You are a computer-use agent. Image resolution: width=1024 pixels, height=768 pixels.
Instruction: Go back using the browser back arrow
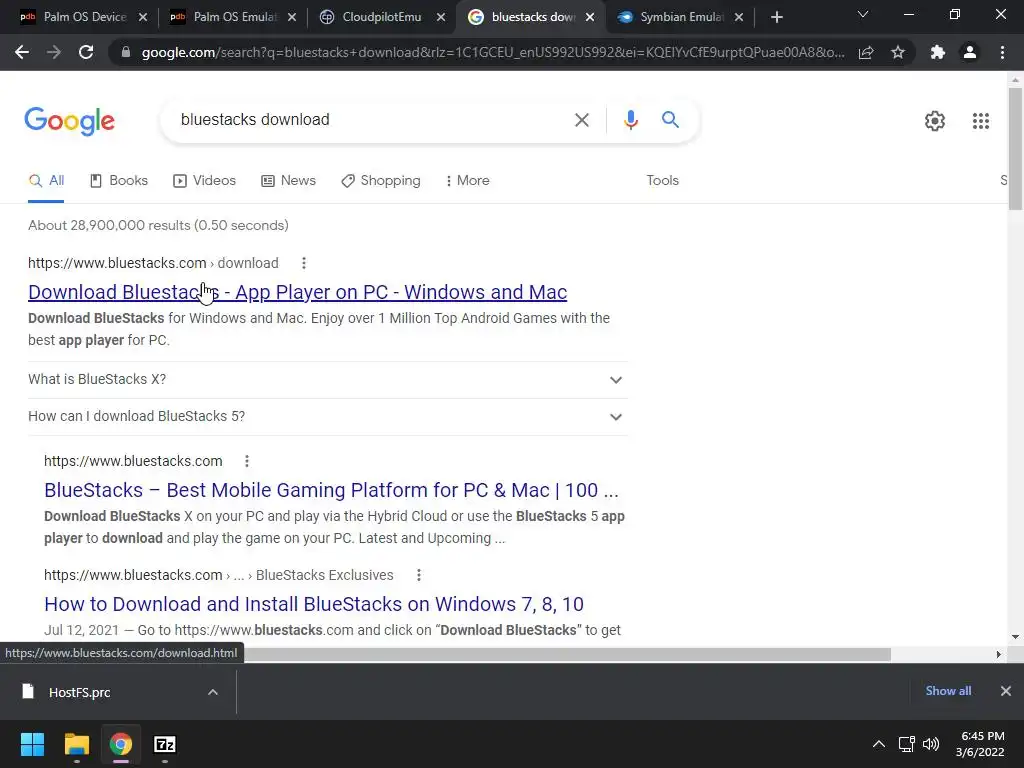[22, 52]
